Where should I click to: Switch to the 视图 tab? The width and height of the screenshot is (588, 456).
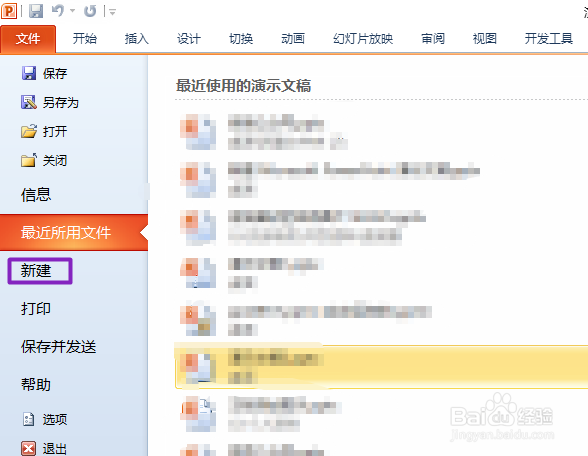(x=484, y=39)
